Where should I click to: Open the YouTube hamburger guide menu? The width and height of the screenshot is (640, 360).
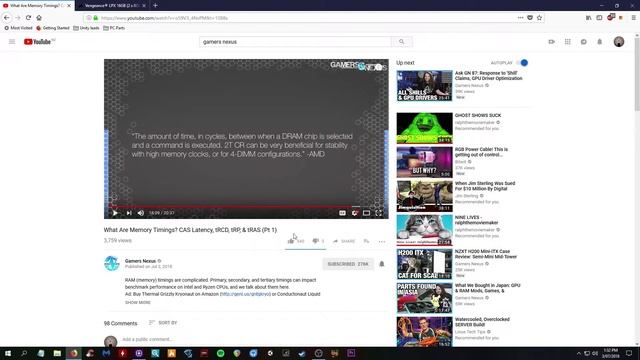point(12,42)
